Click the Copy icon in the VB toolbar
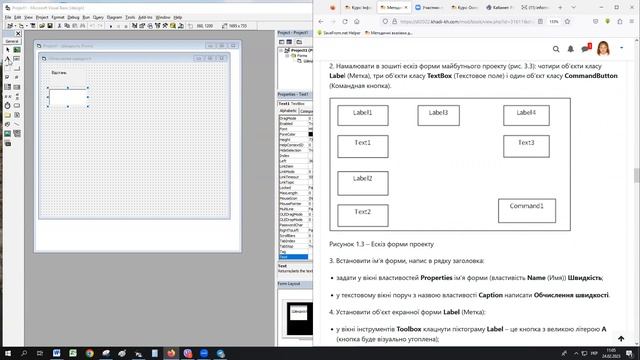The height and width of the screenshot is (360, 640). (67, 26)
